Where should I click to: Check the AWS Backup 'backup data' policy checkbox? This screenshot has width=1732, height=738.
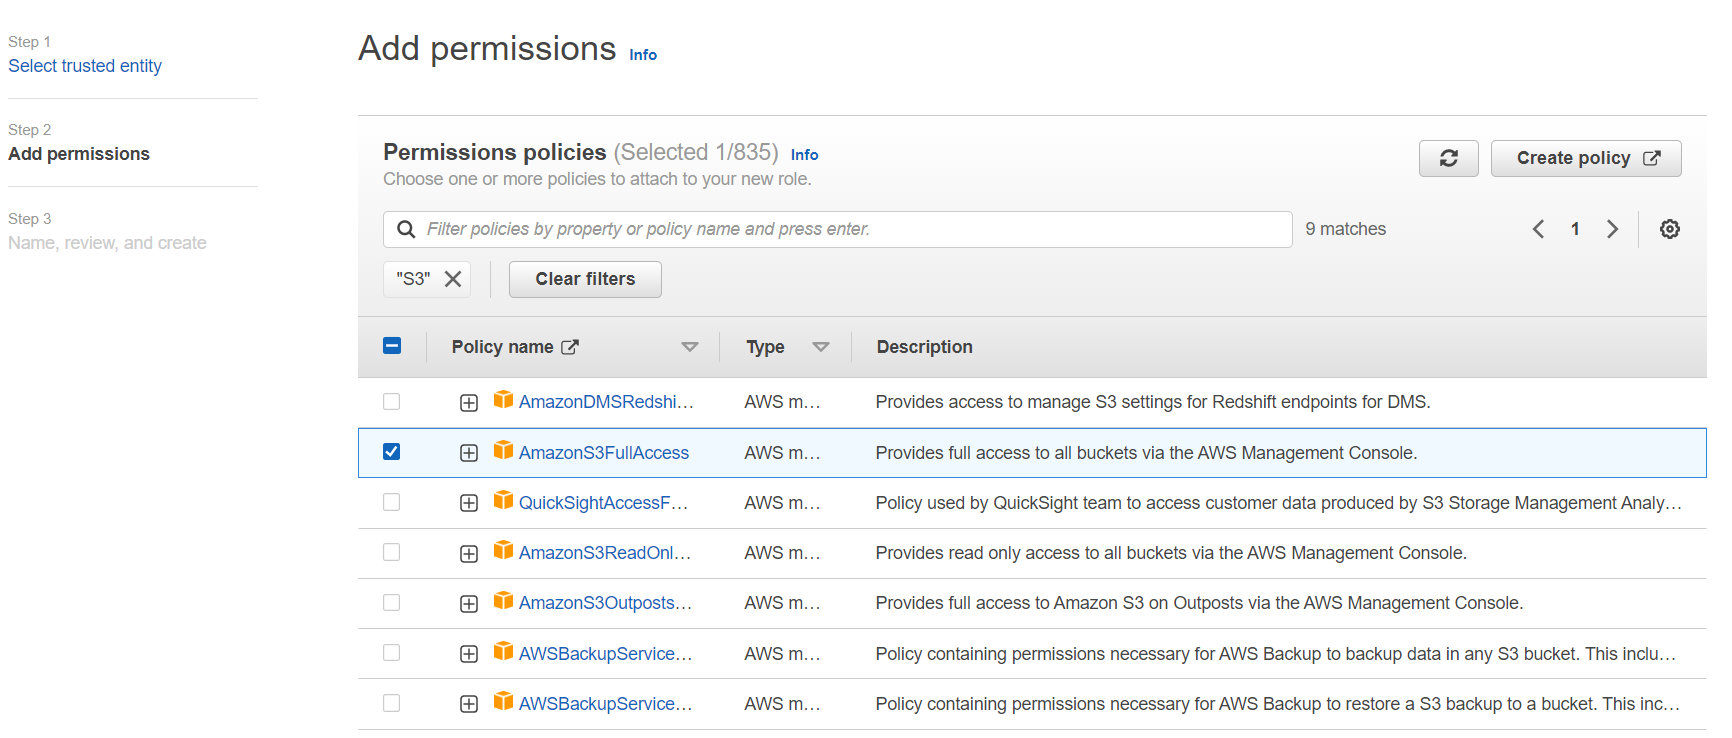pyautogui.click(x=392, y=652)
